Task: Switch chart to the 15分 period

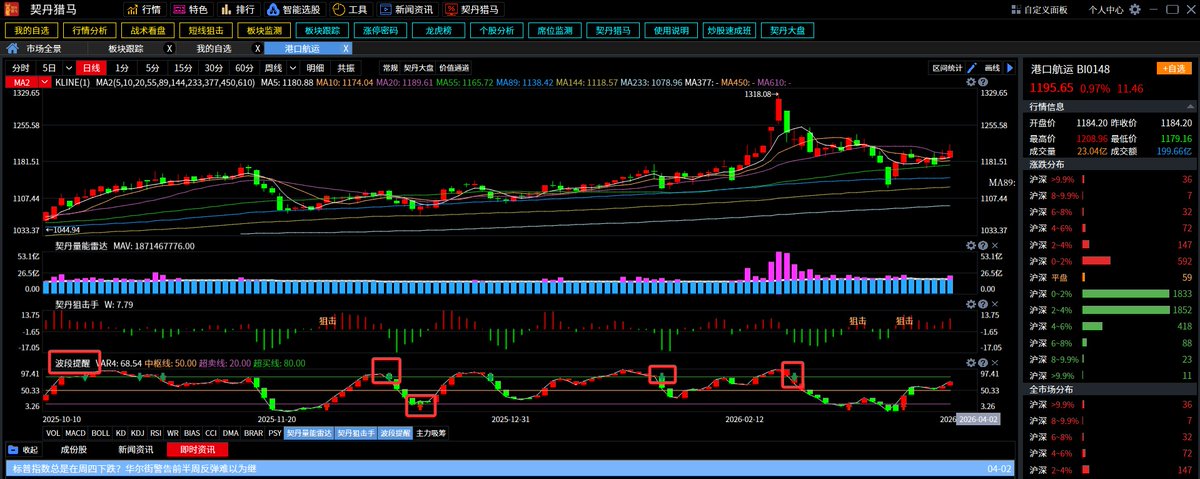Action: [183, 68]
